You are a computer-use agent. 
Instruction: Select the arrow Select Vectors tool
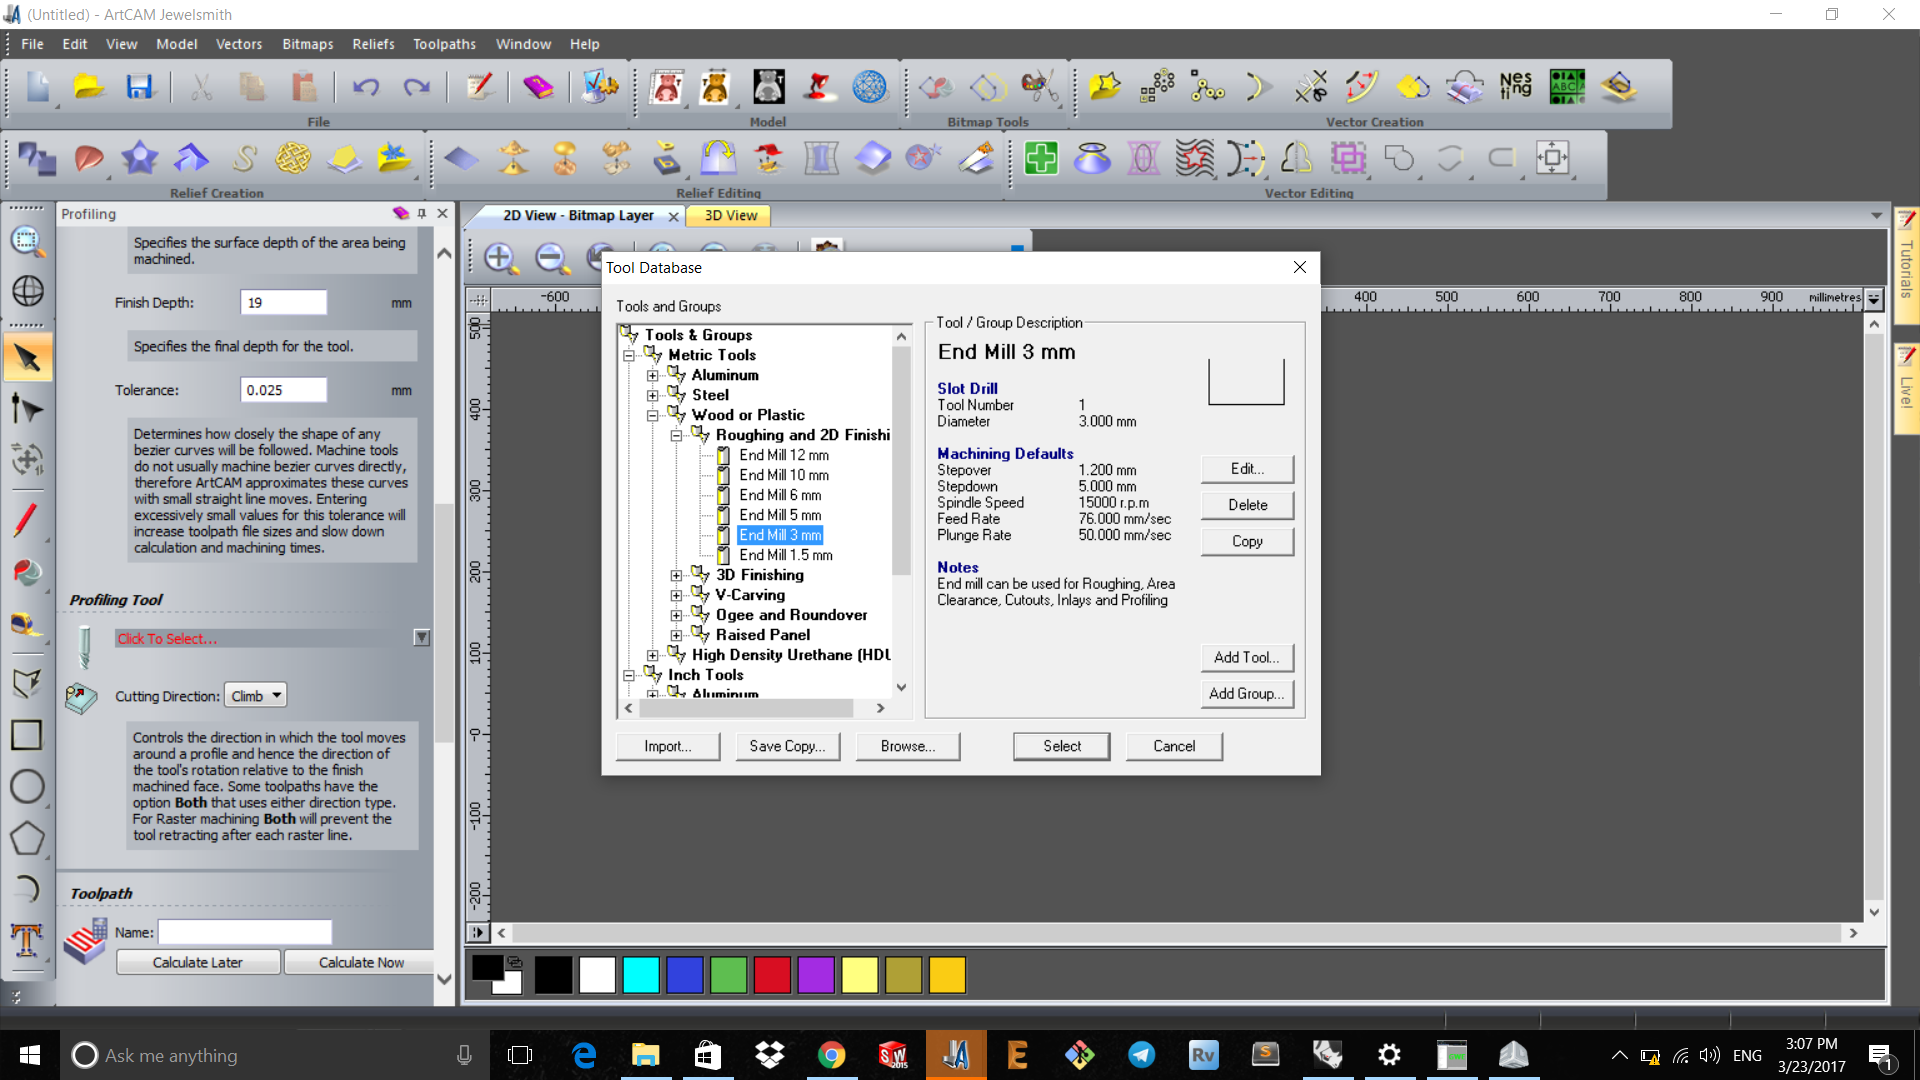[27, 358]
